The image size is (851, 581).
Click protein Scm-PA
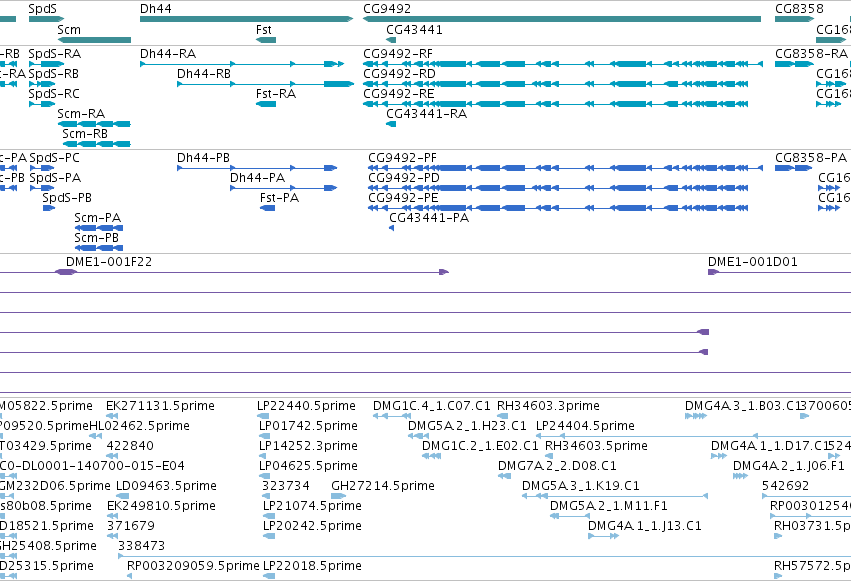pos(99,228)
